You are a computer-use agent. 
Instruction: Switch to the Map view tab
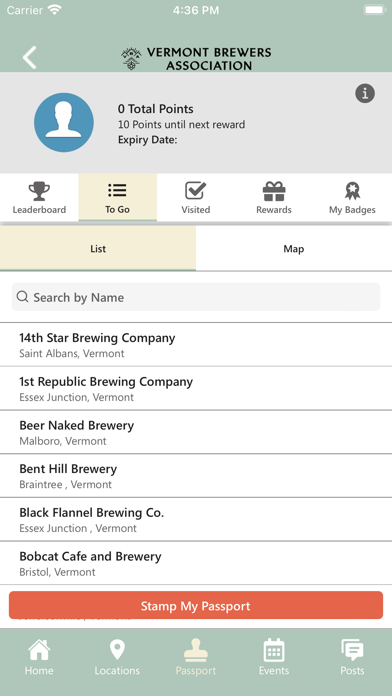pos(294,249)
